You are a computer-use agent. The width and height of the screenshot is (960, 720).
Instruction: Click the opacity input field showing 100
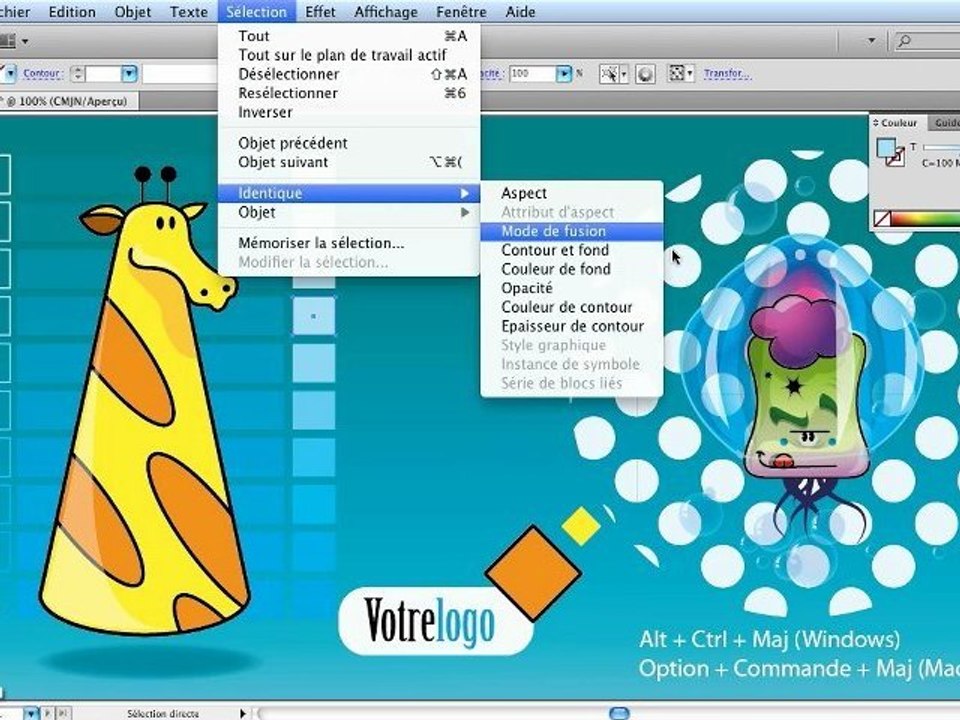(x=533, y=74)
